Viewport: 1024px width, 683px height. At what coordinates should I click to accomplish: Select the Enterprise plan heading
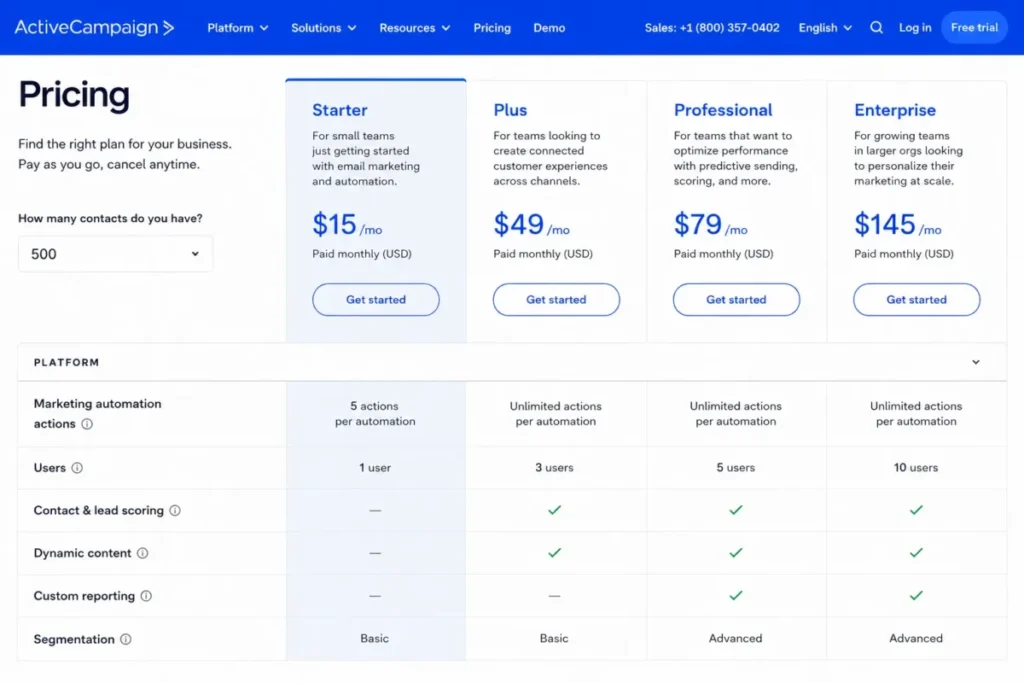(895, 110)
